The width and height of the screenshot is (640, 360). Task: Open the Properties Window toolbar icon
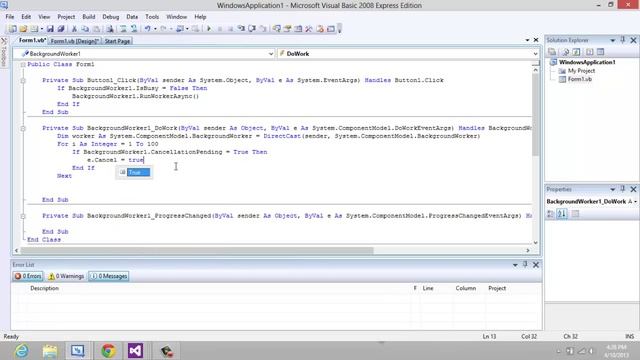288,29
